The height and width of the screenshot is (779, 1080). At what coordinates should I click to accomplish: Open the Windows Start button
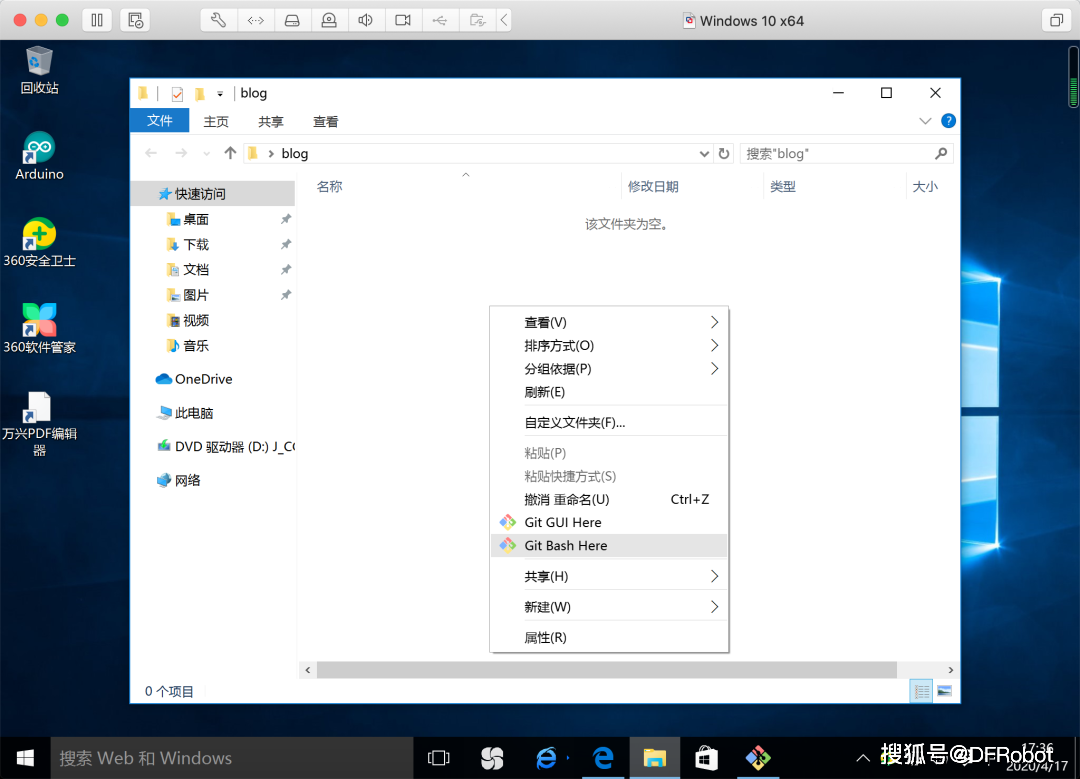coord(25,758)
